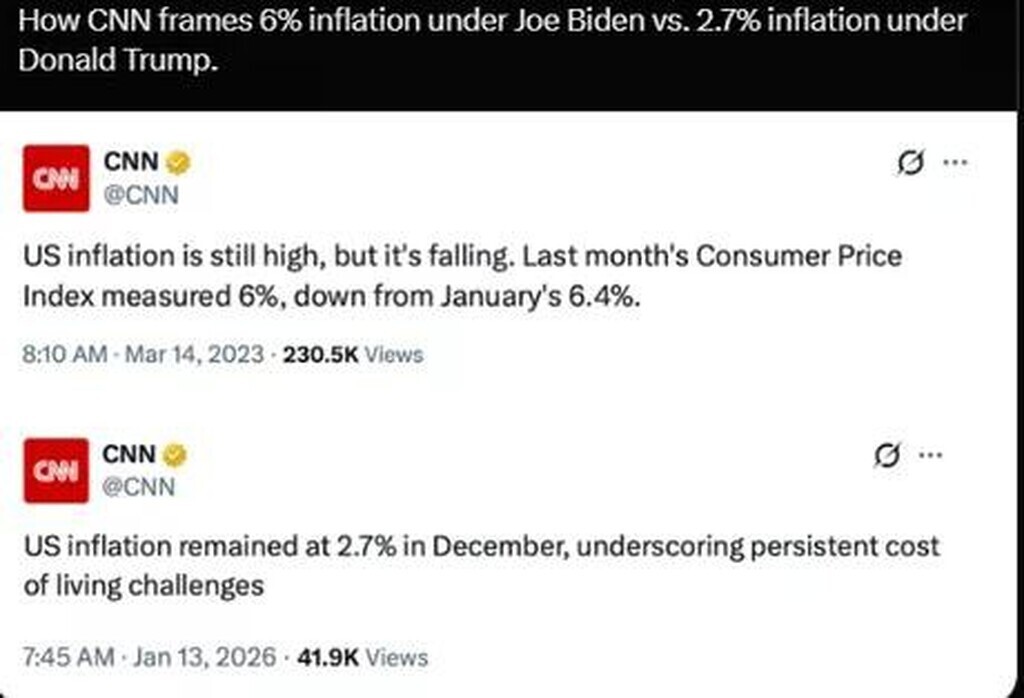Click Grok icon on the 6% inflation tweet

coord(911,162)
